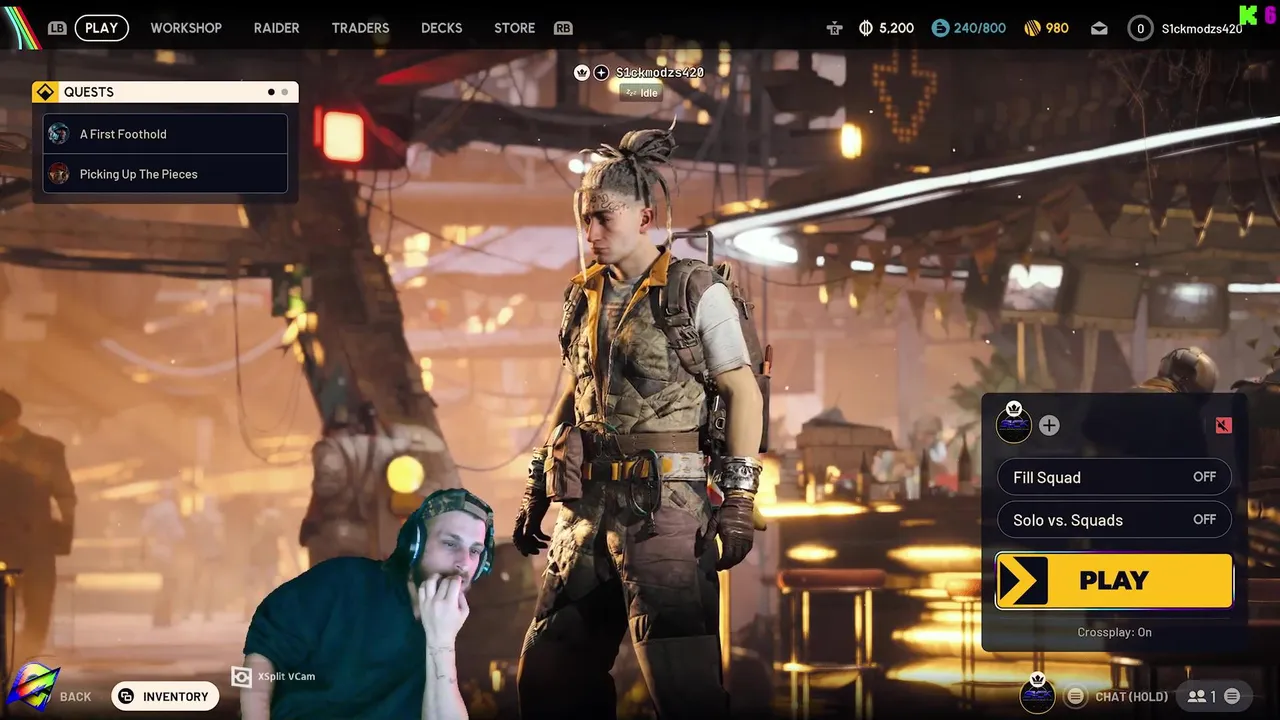Click the blue 240/800 stash icon
The image size is (1280, 720).
pyautogui.click(x=940, y=28)
